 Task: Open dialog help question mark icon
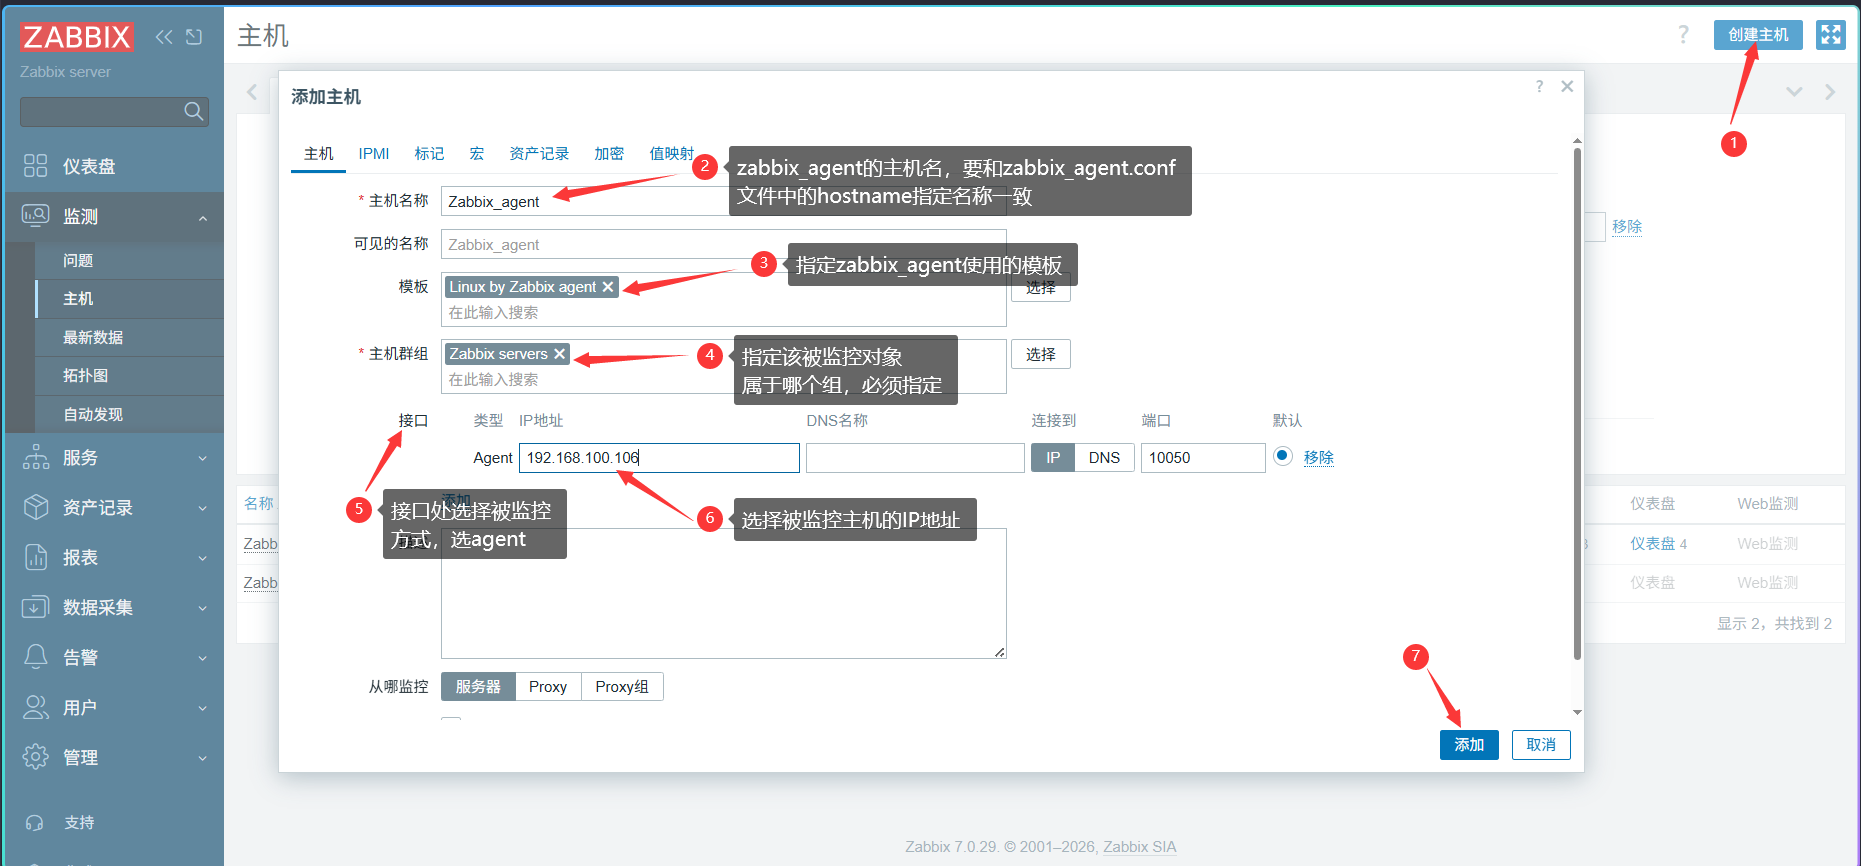pos(1539,87)
